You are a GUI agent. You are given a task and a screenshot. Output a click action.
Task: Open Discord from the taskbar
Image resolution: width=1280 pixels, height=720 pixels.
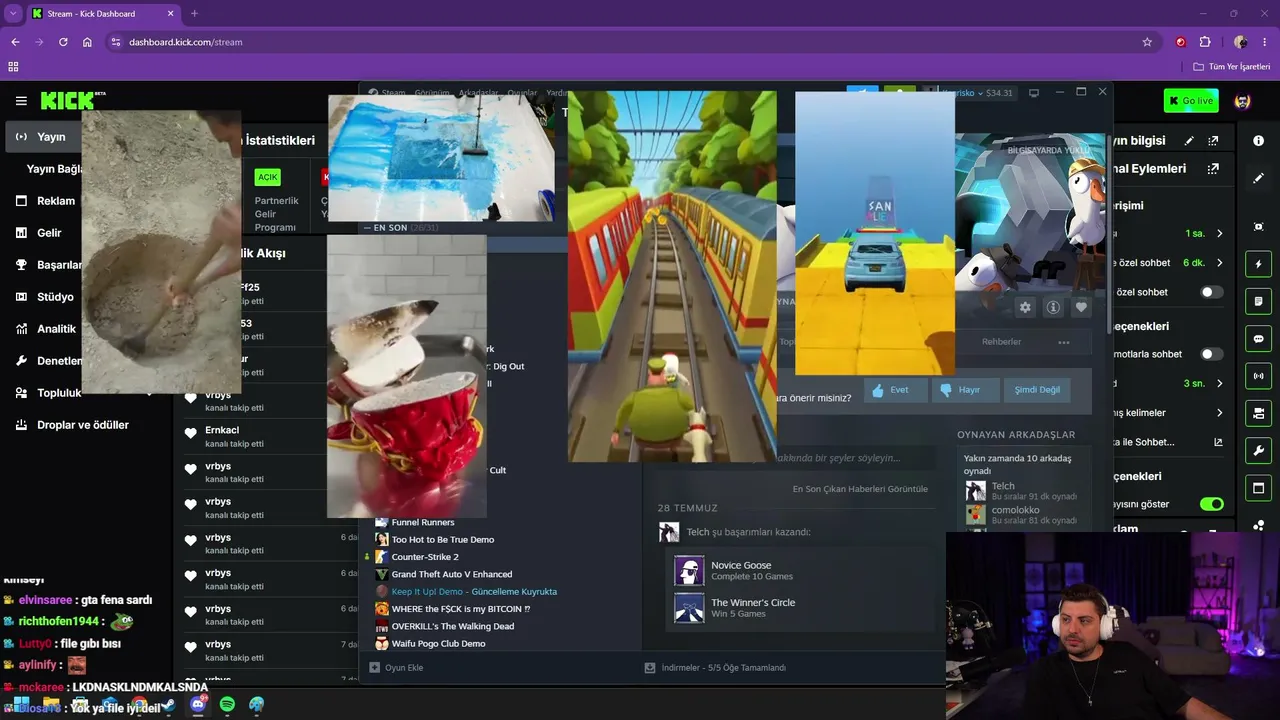[x=198, y=705]
